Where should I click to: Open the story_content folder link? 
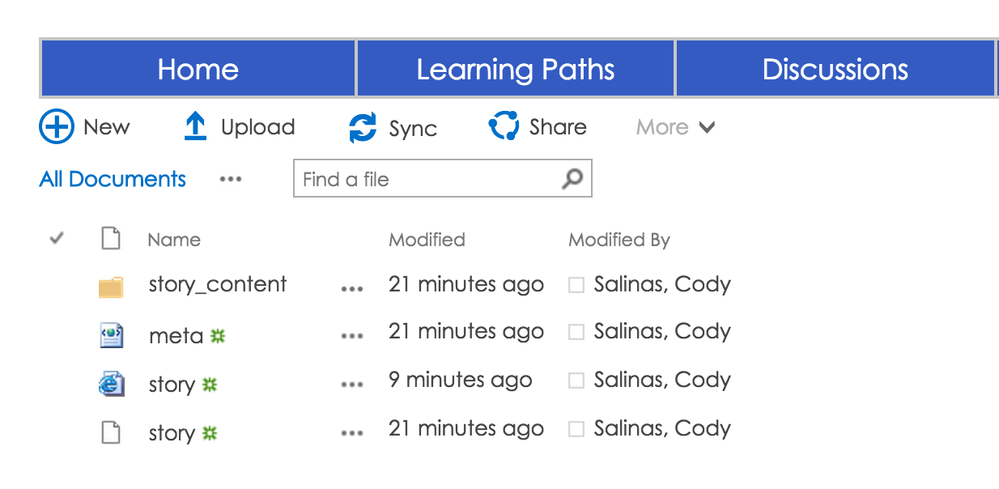point(217,284)
